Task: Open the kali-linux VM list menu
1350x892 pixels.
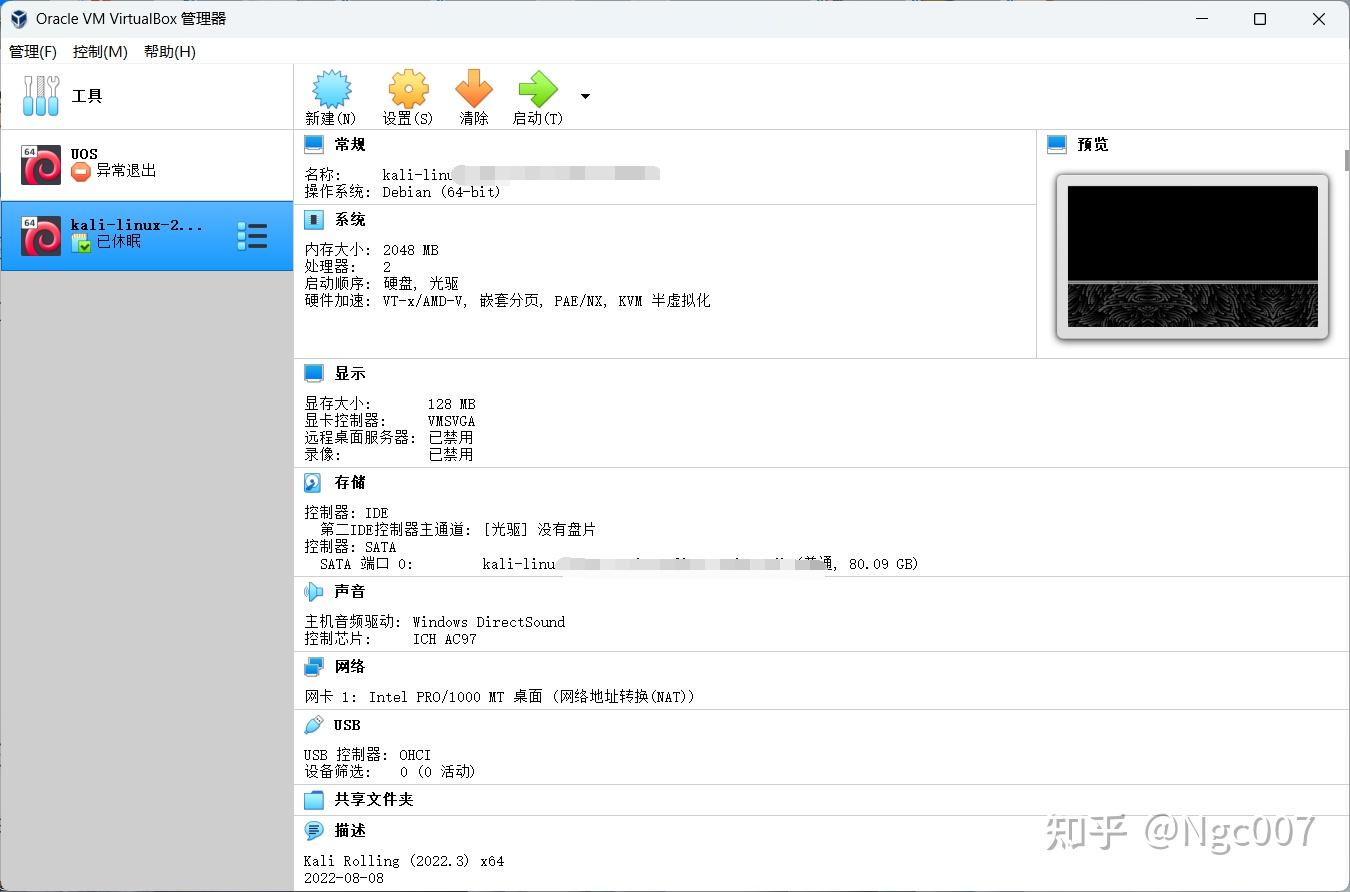Action: [x=252, y=236]
